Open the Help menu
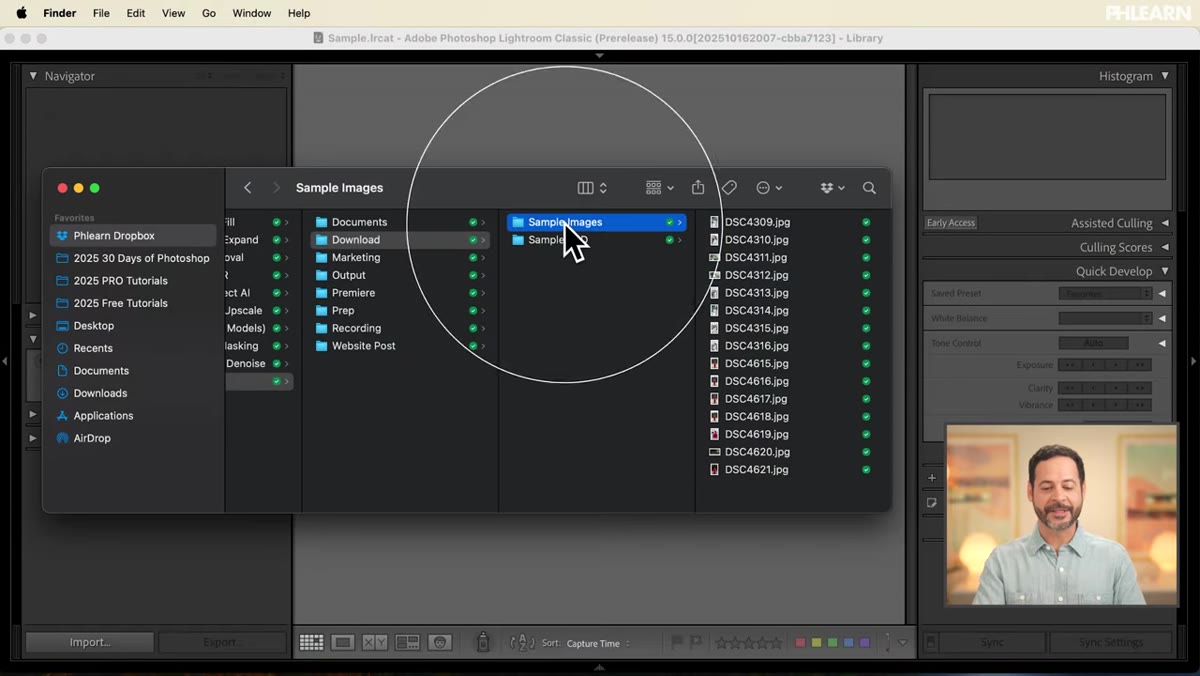1200x676 pixels. pos(299,13)
